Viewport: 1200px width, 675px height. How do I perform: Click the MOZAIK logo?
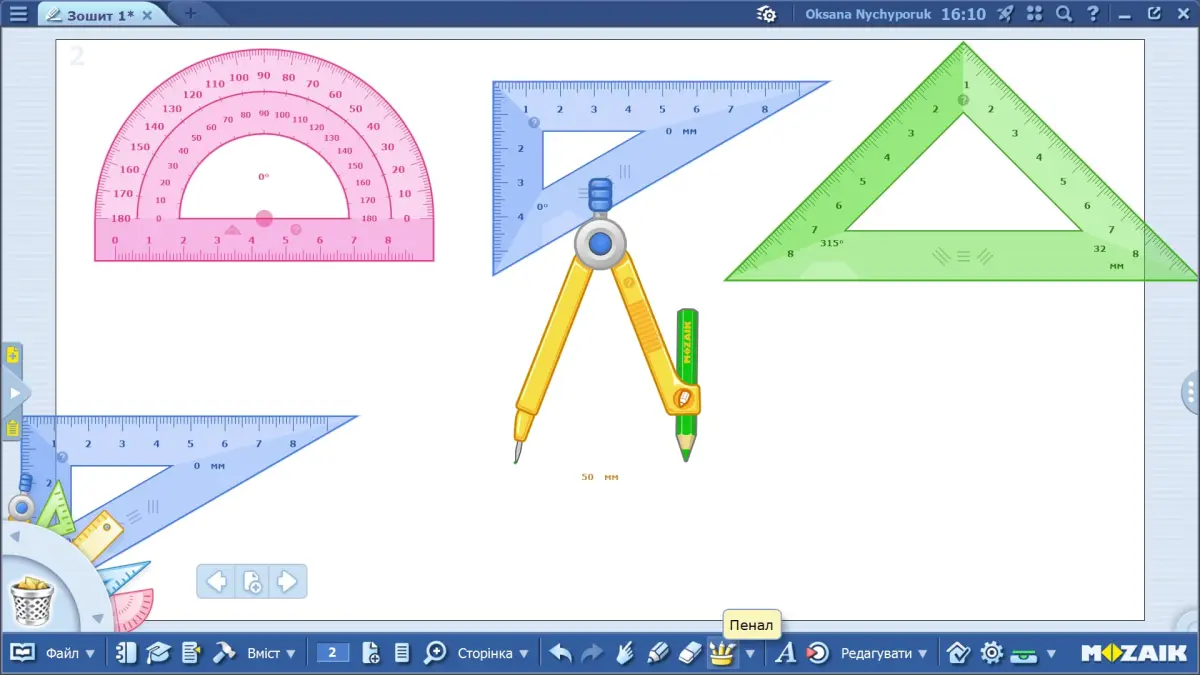point(1133,653)
